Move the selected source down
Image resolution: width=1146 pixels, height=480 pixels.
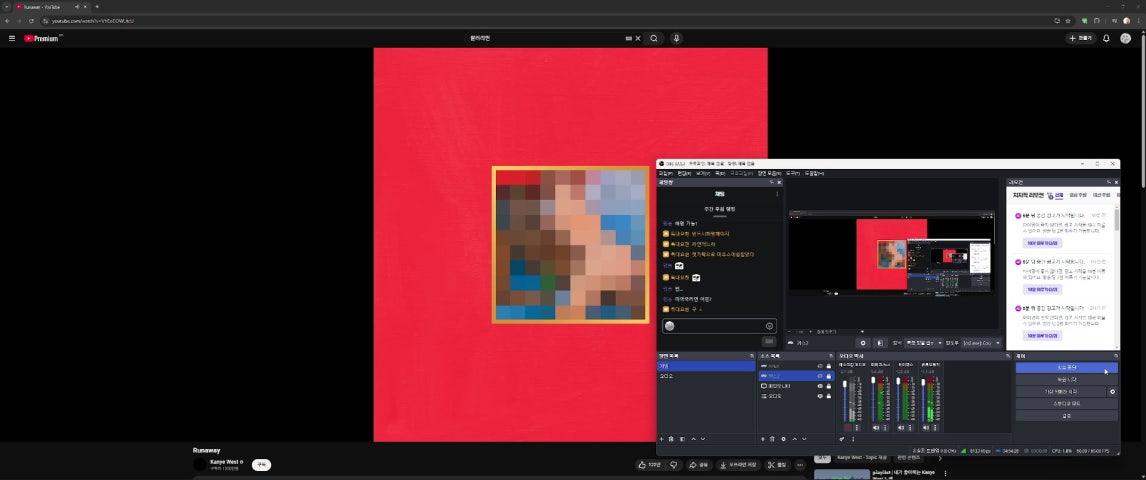click(804, 439)
